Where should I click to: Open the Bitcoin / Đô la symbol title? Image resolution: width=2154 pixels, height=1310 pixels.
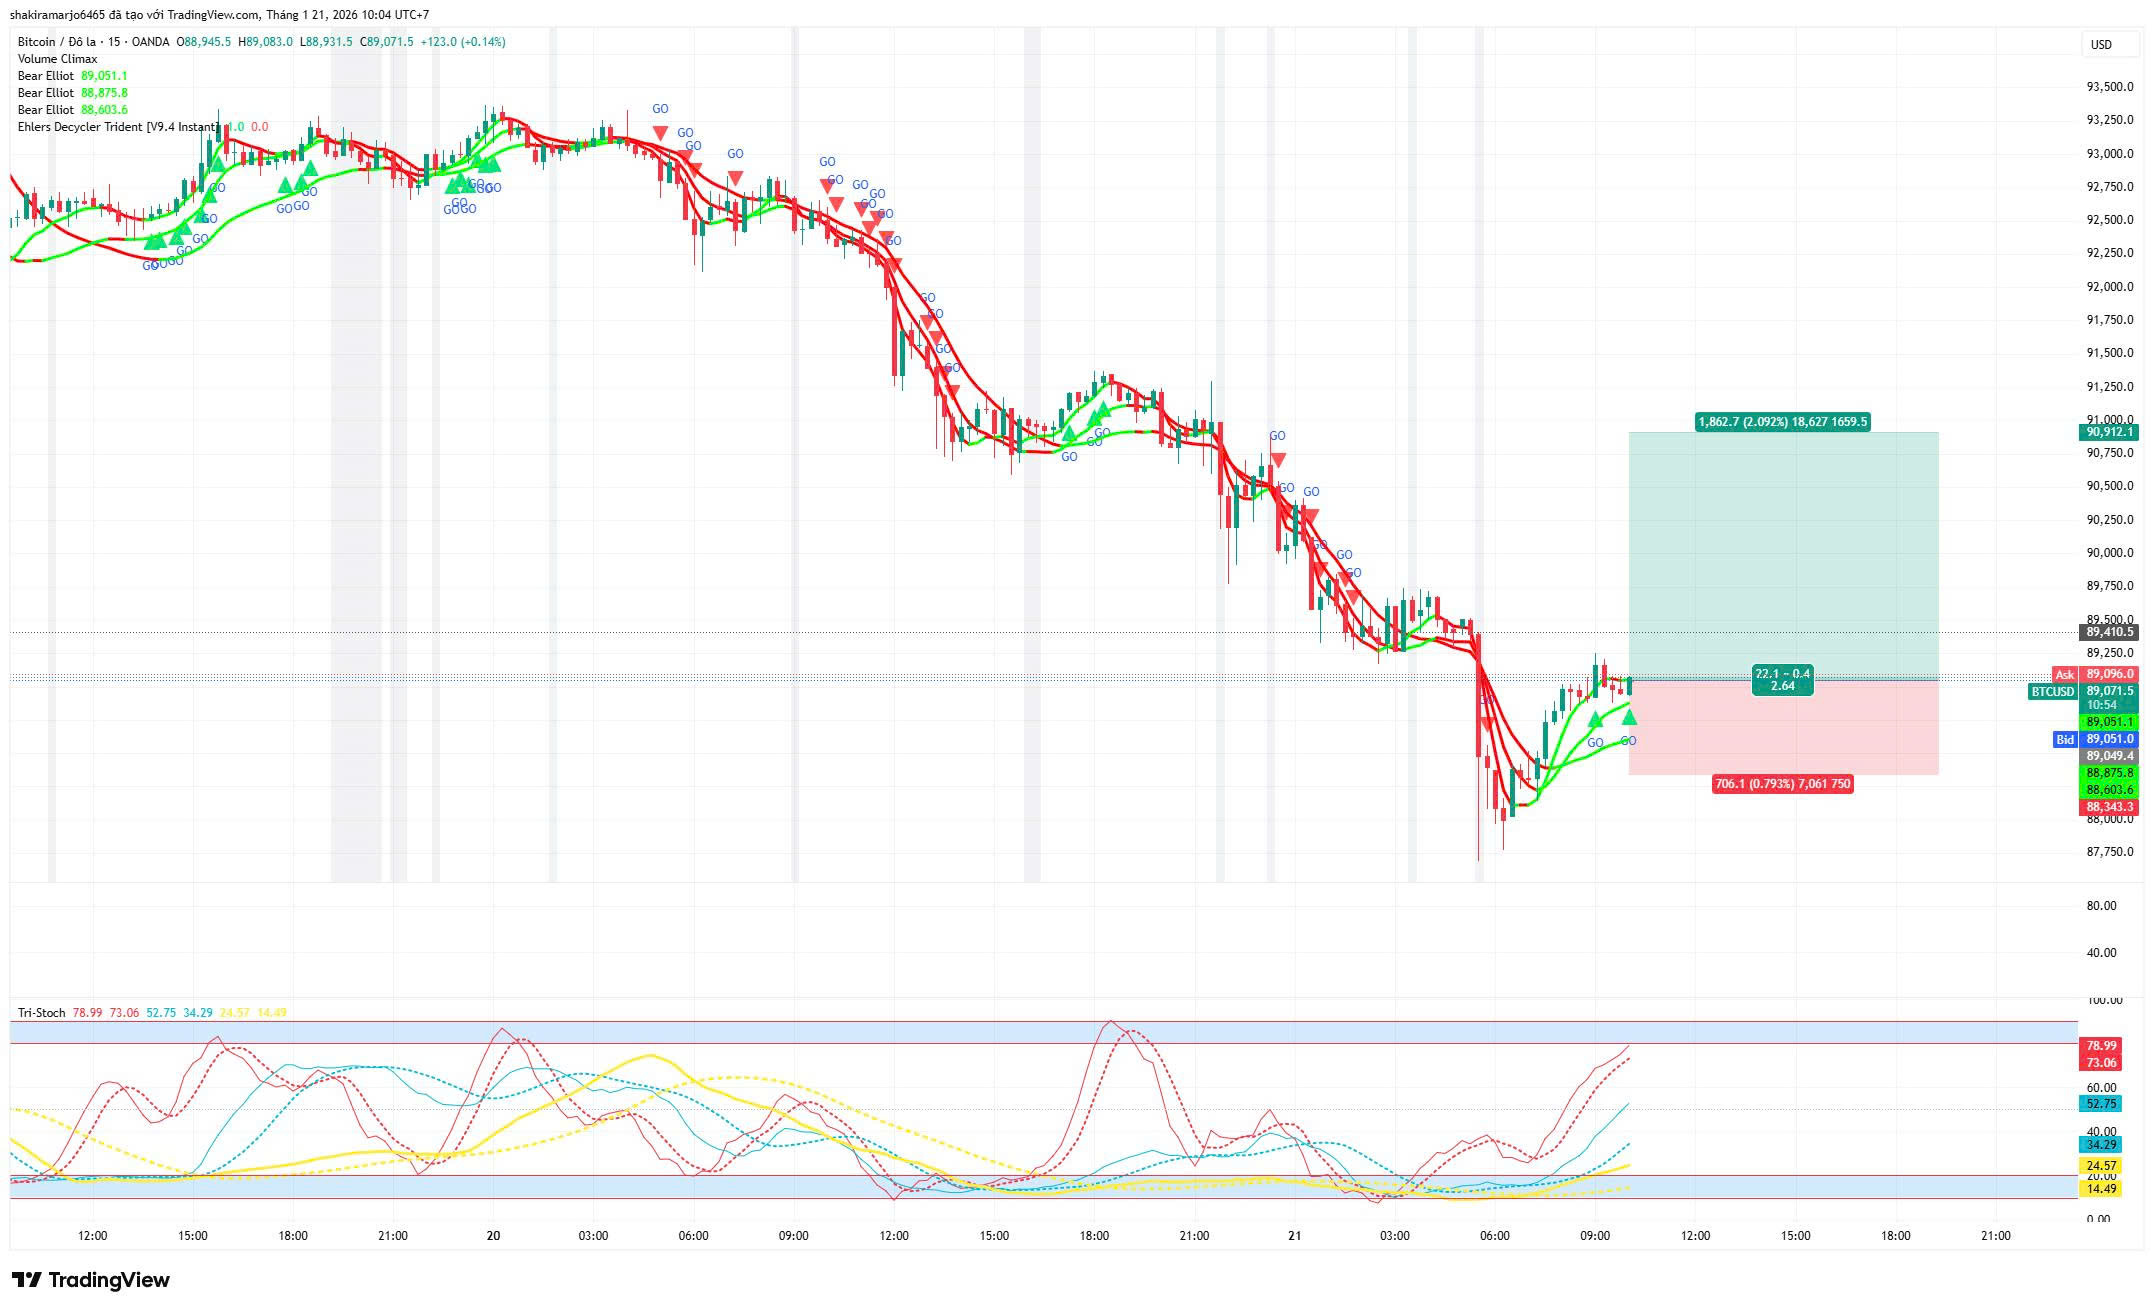[x=56, y=42]
